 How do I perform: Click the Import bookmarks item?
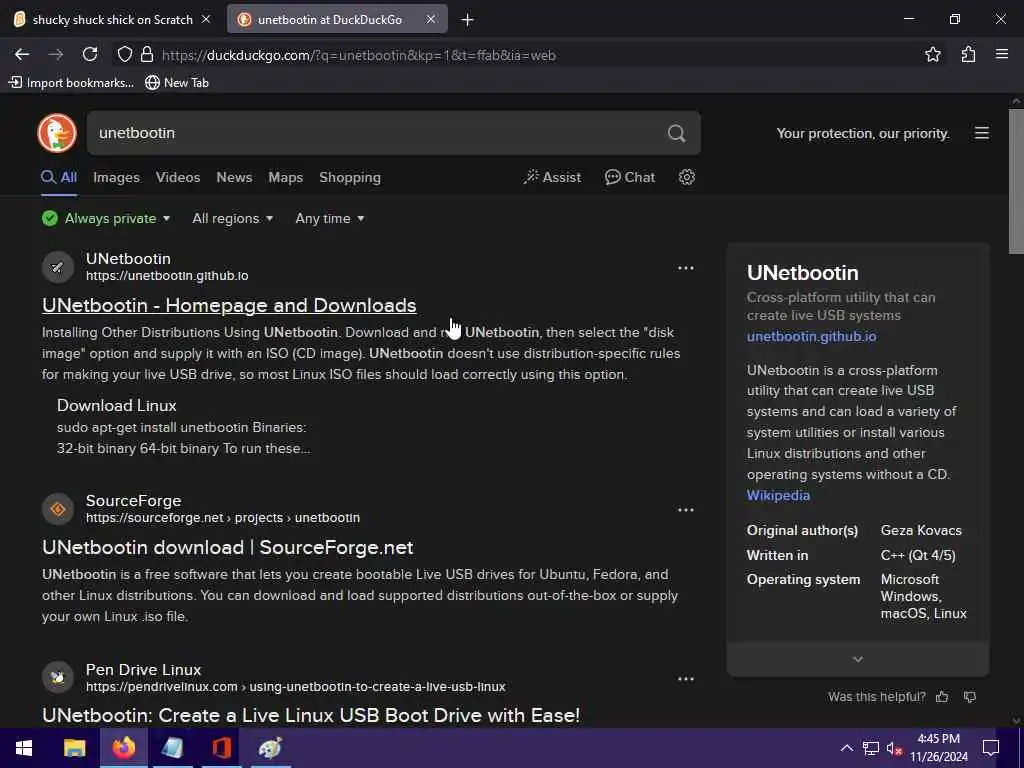click(71, 82)
